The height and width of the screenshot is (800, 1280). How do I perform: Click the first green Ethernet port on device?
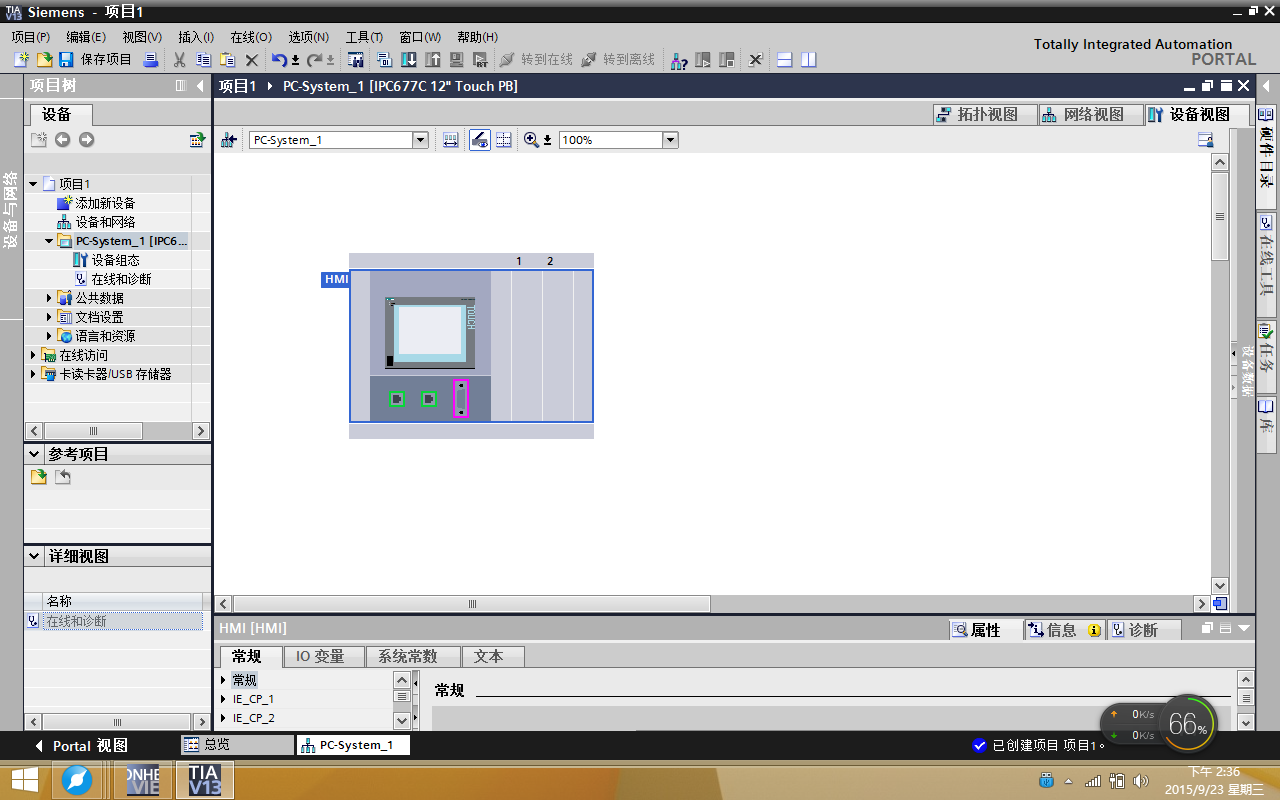point(397,399)
